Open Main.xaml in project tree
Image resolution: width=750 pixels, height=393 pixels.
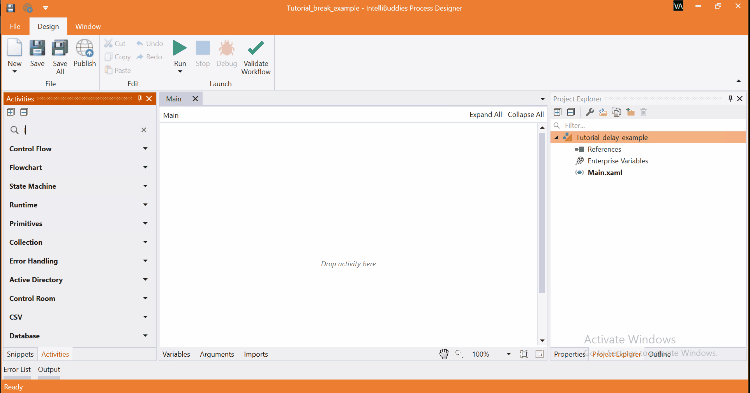coord(605,173)
